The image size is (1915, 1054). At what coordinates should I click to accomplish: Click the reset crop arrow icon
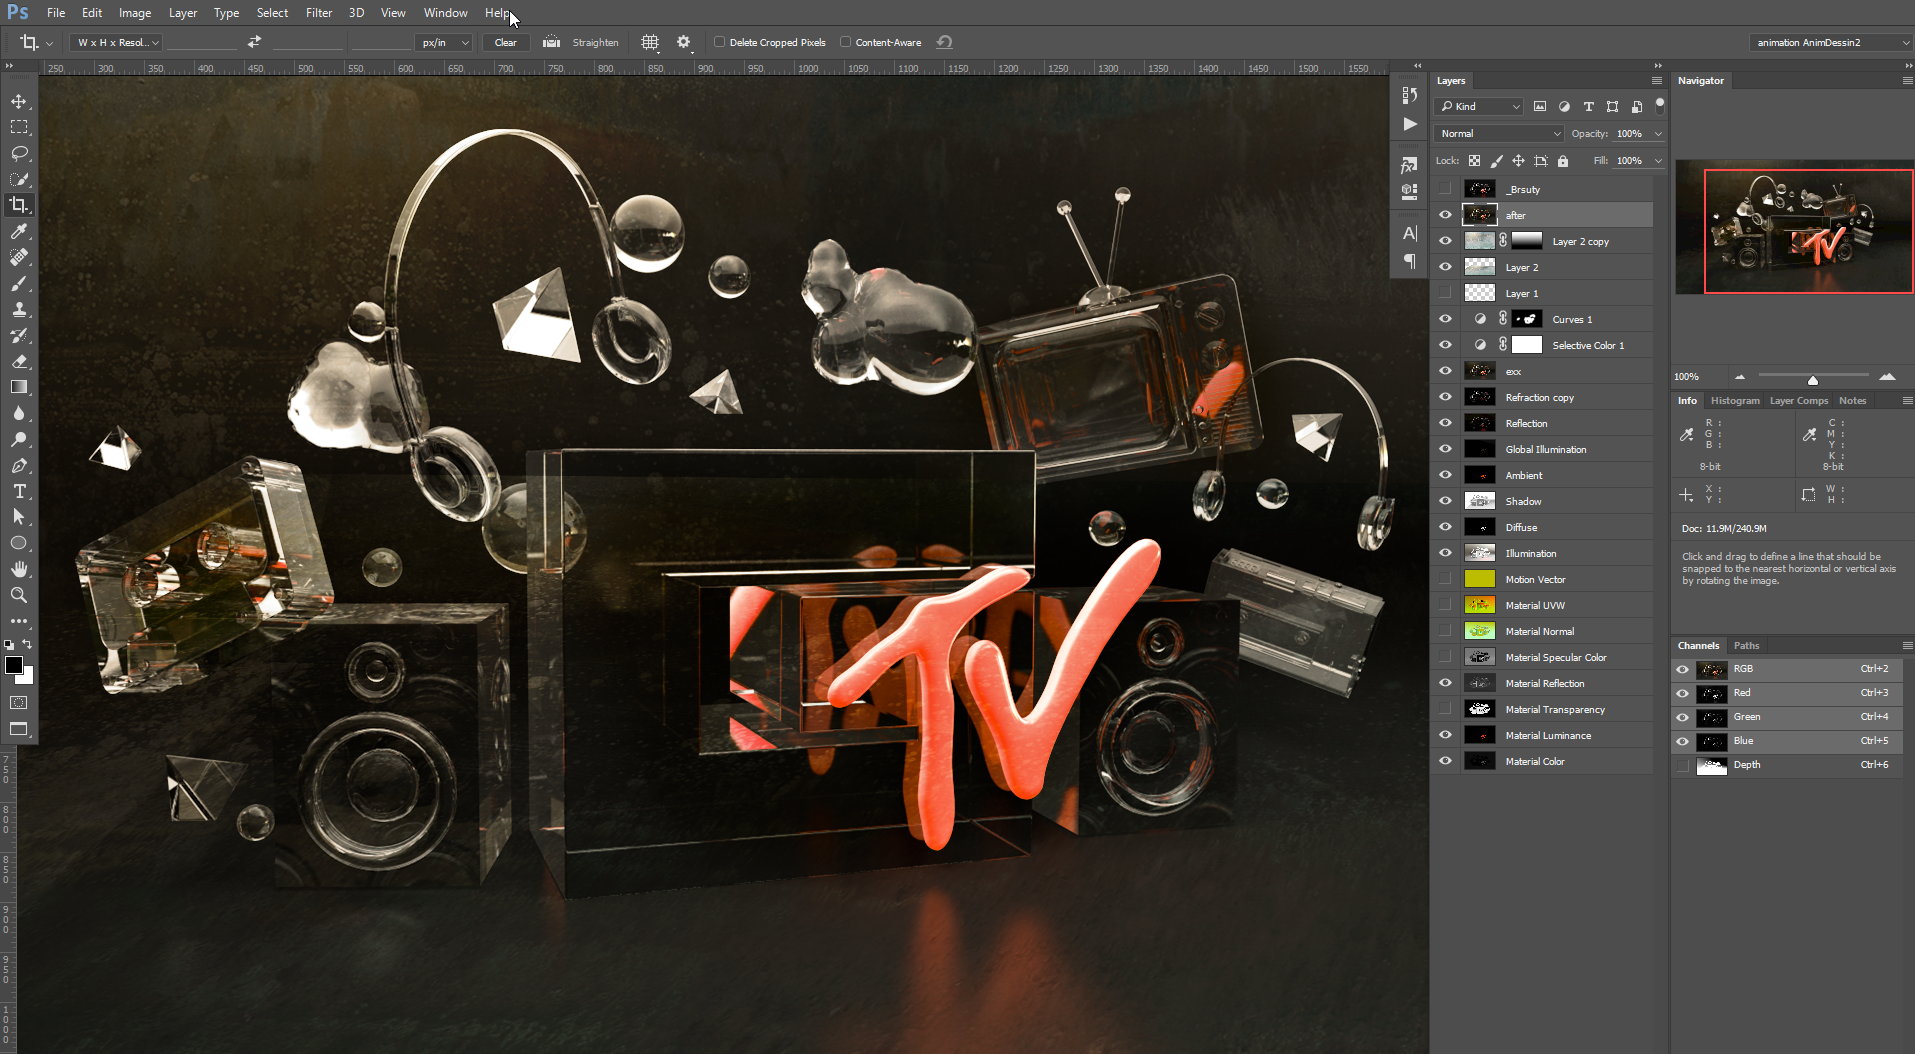[x=944, y=42]
